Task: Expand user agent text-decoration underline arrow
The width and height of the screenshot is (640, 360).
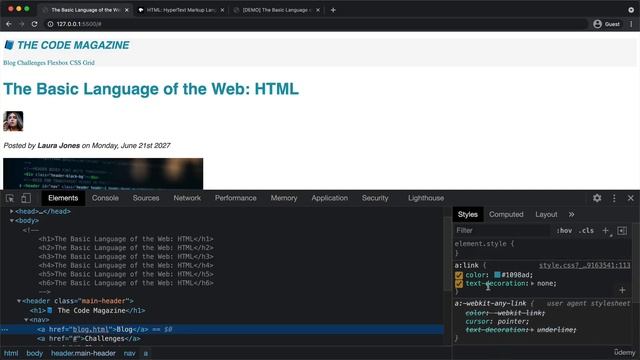Action: 532,330
